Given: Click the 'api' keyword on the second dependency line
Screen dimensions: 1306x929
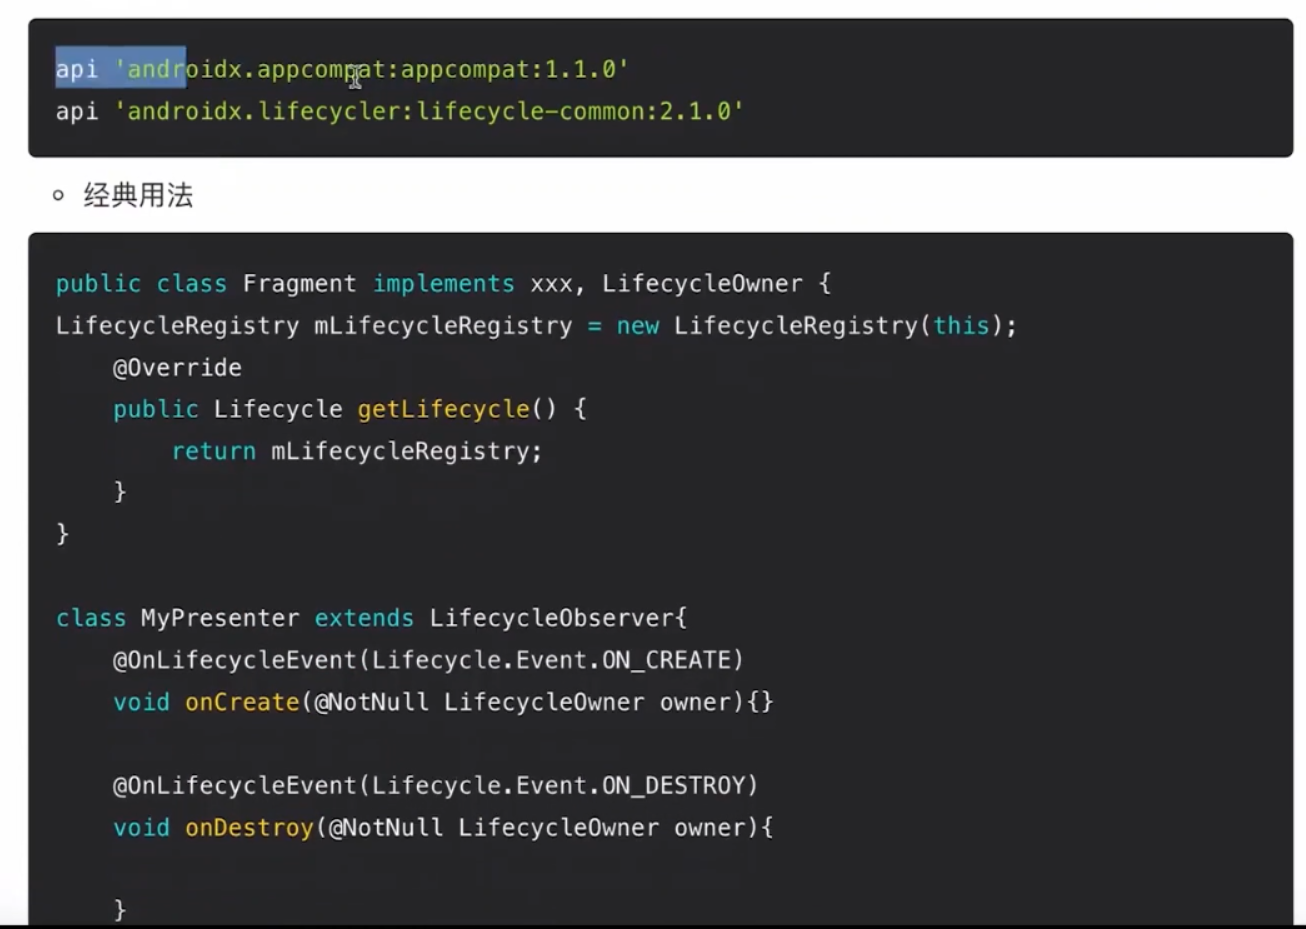Looking at the screenshot, I should [x=77, y=111].
